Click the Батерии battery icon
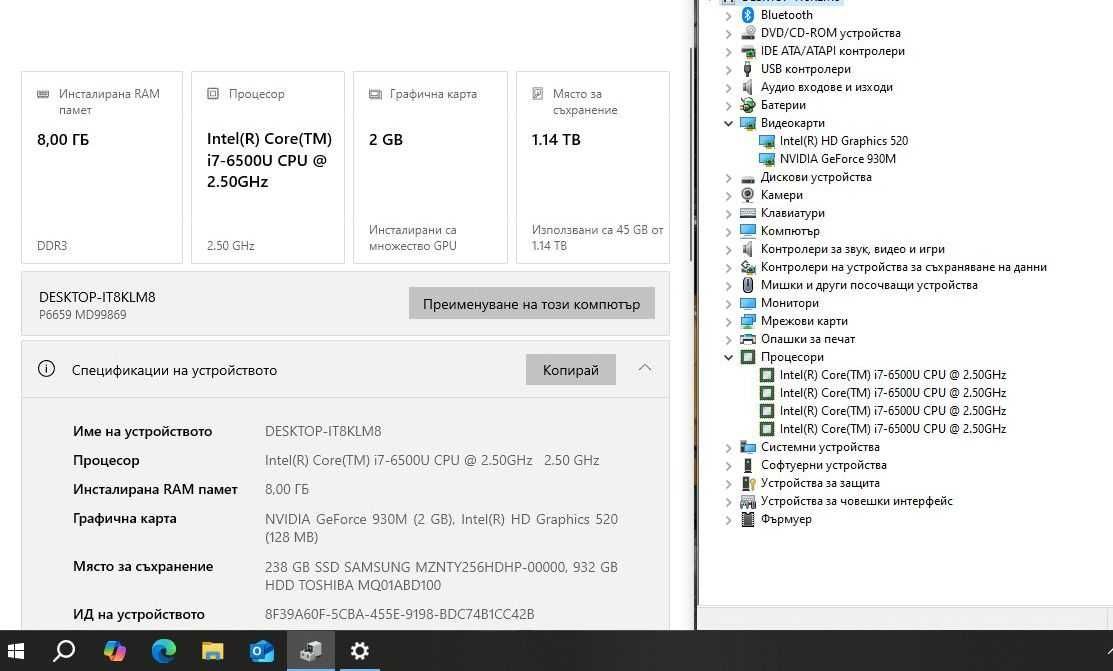This screenshot has width=1113, height=671. pos(747,105)
